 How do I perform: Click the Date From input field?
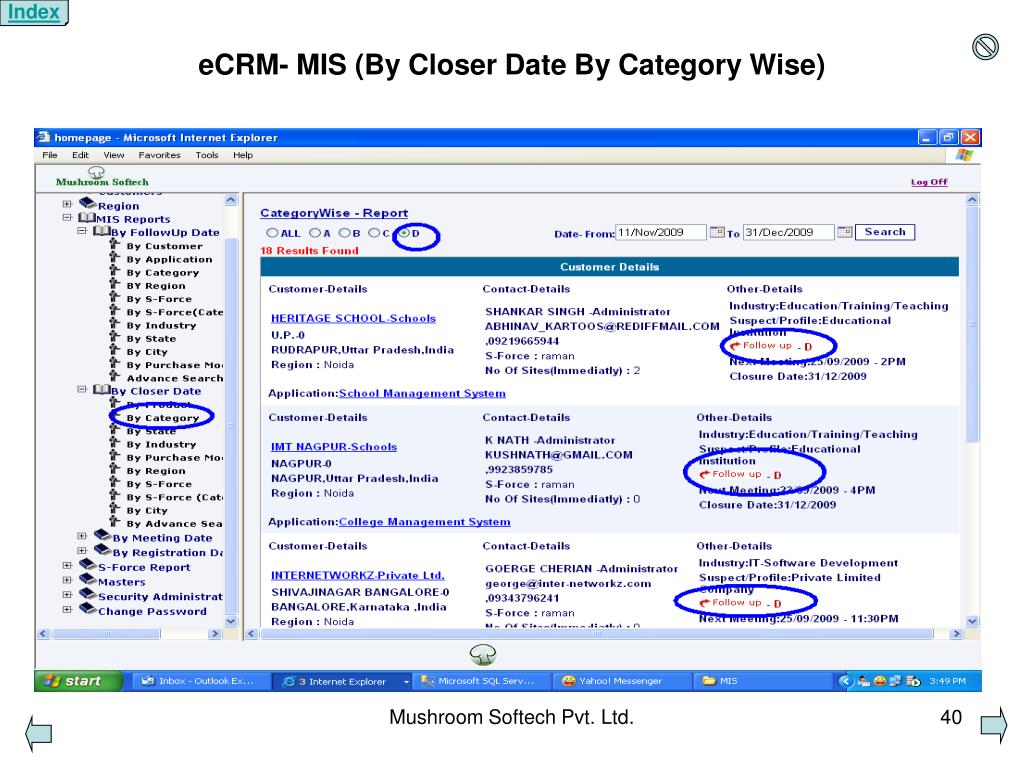pyautogui.click(x=661, y=232)
